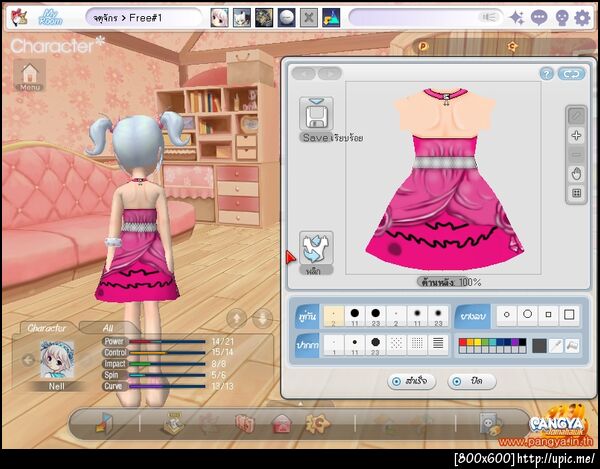Select the size 23 soft brush
The height and width of the screenshot is (469, 600).
[x=438, y=316]
